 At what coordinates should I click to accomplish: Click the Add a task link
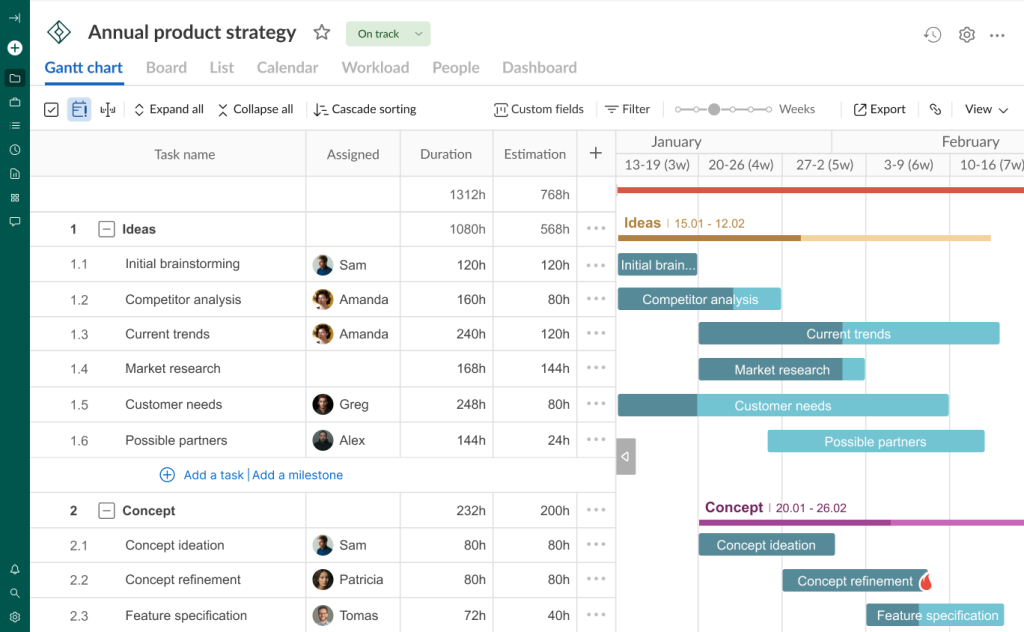(x=214, y=475)
